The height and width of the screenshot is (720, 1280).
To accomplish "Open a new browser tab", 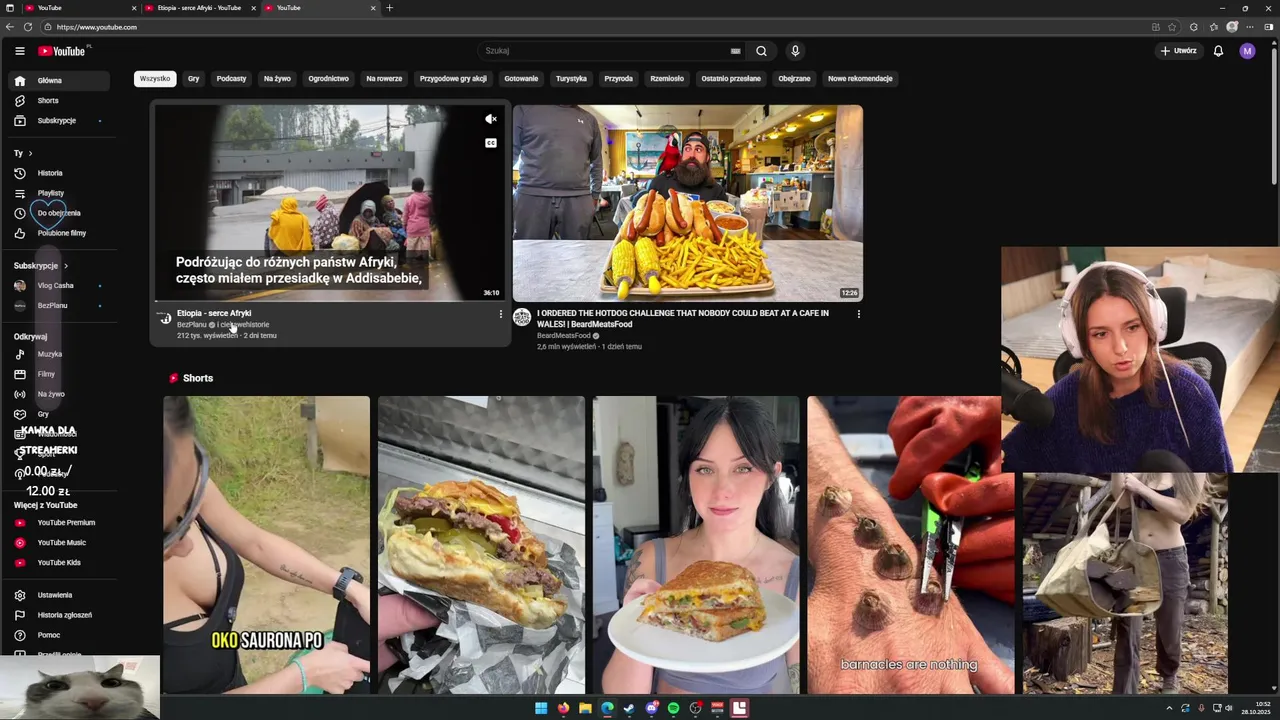I will [389, 8].
